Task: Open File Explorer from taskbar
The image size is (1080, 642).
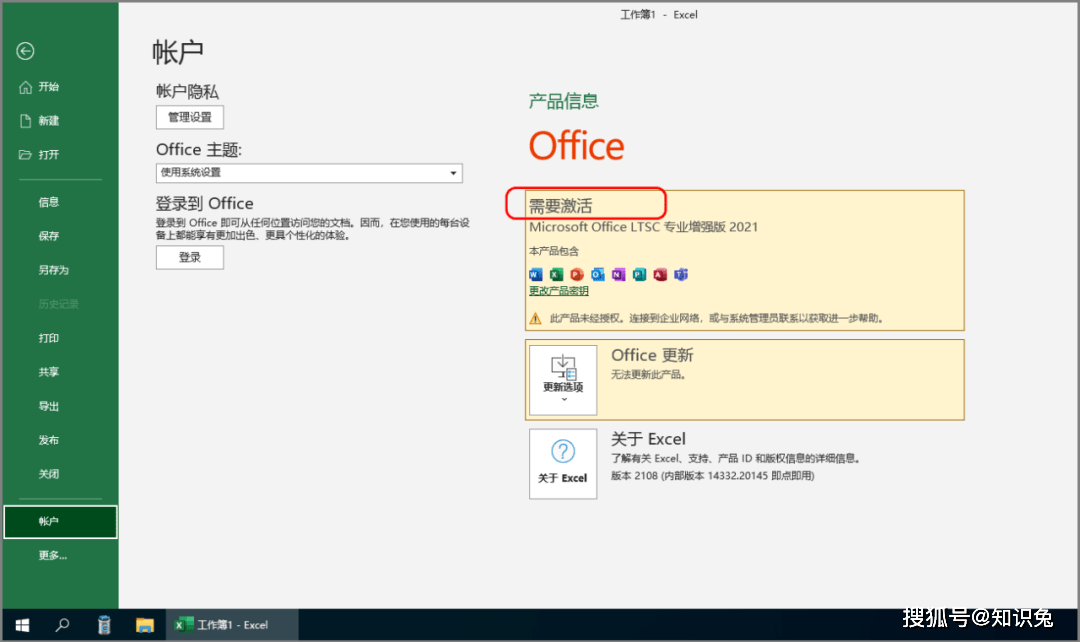Action: coord(145,625)
